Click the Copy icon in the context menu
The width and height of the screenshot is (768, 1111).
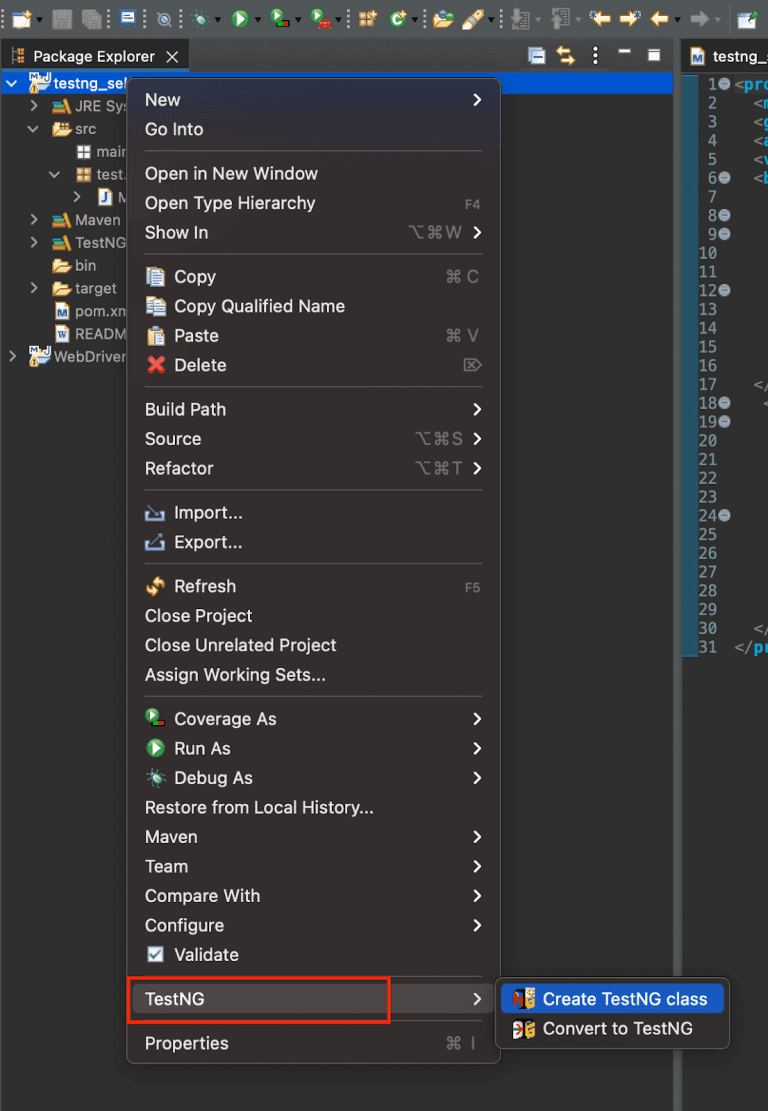155,277
